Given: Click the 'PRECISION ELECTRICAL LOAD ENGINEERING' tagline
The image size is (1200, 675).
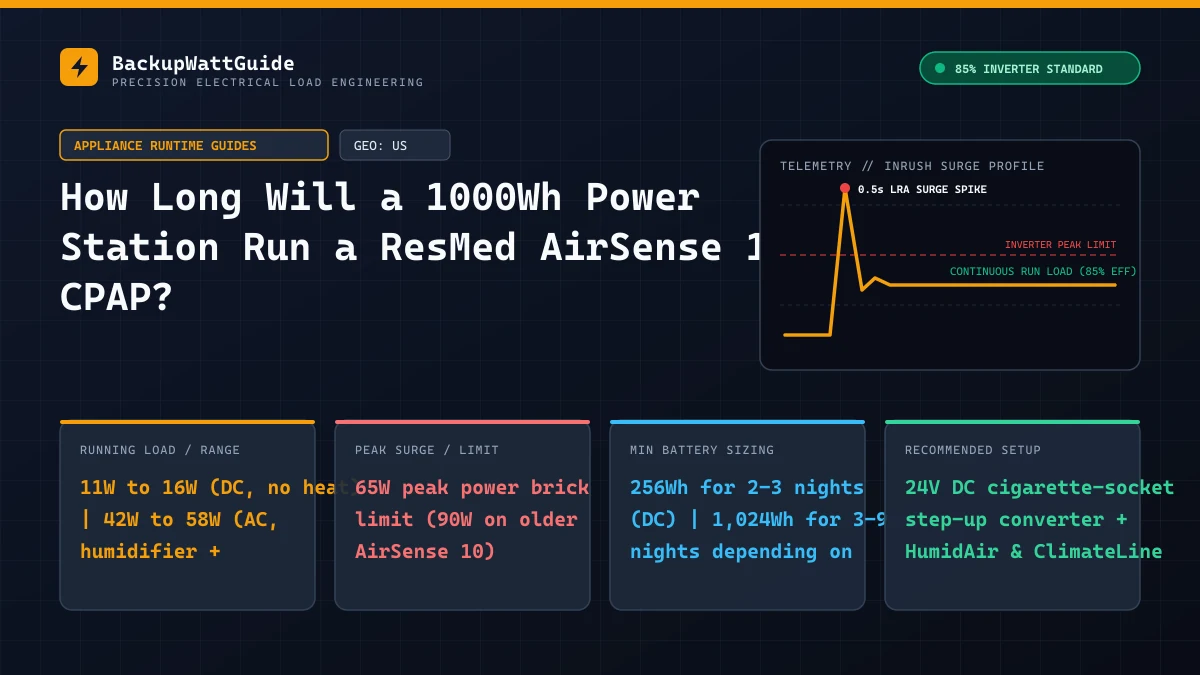Looking at the screenshot, I should coord(268,82).
